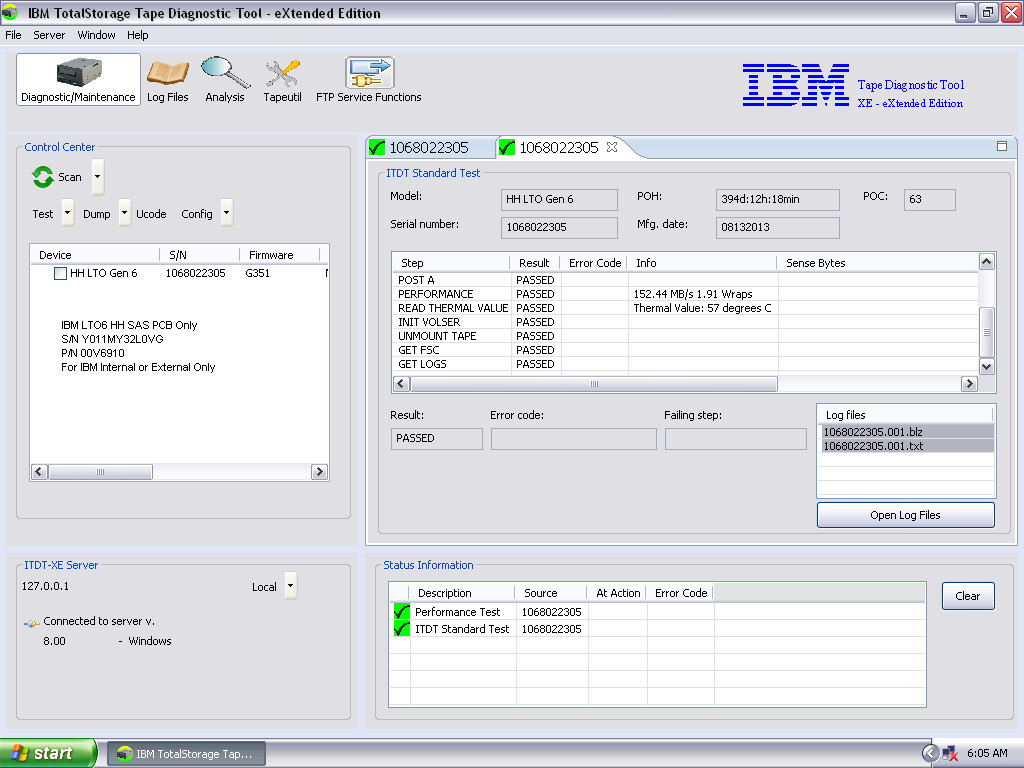The height and width of the screenshot is (768, 1024).
Task: Tick the HH LTO Gen 6 device checkbox
Action: pos(60,274)
